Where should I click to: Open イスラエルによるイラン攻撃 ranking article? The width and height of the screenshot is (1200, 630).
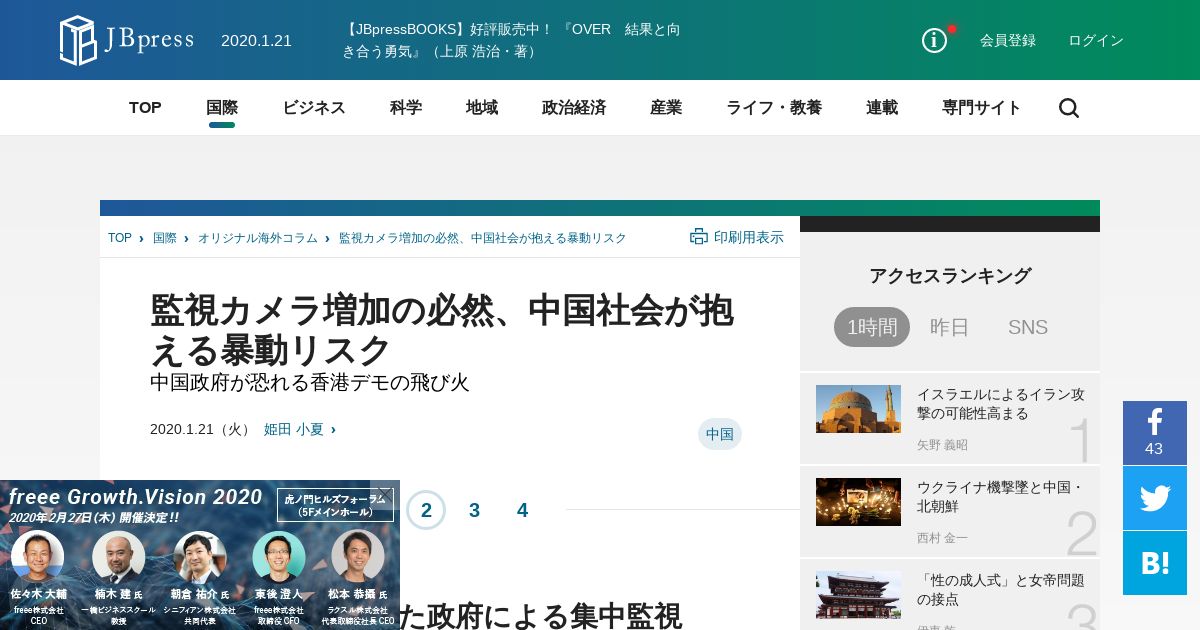[1001, 404]
